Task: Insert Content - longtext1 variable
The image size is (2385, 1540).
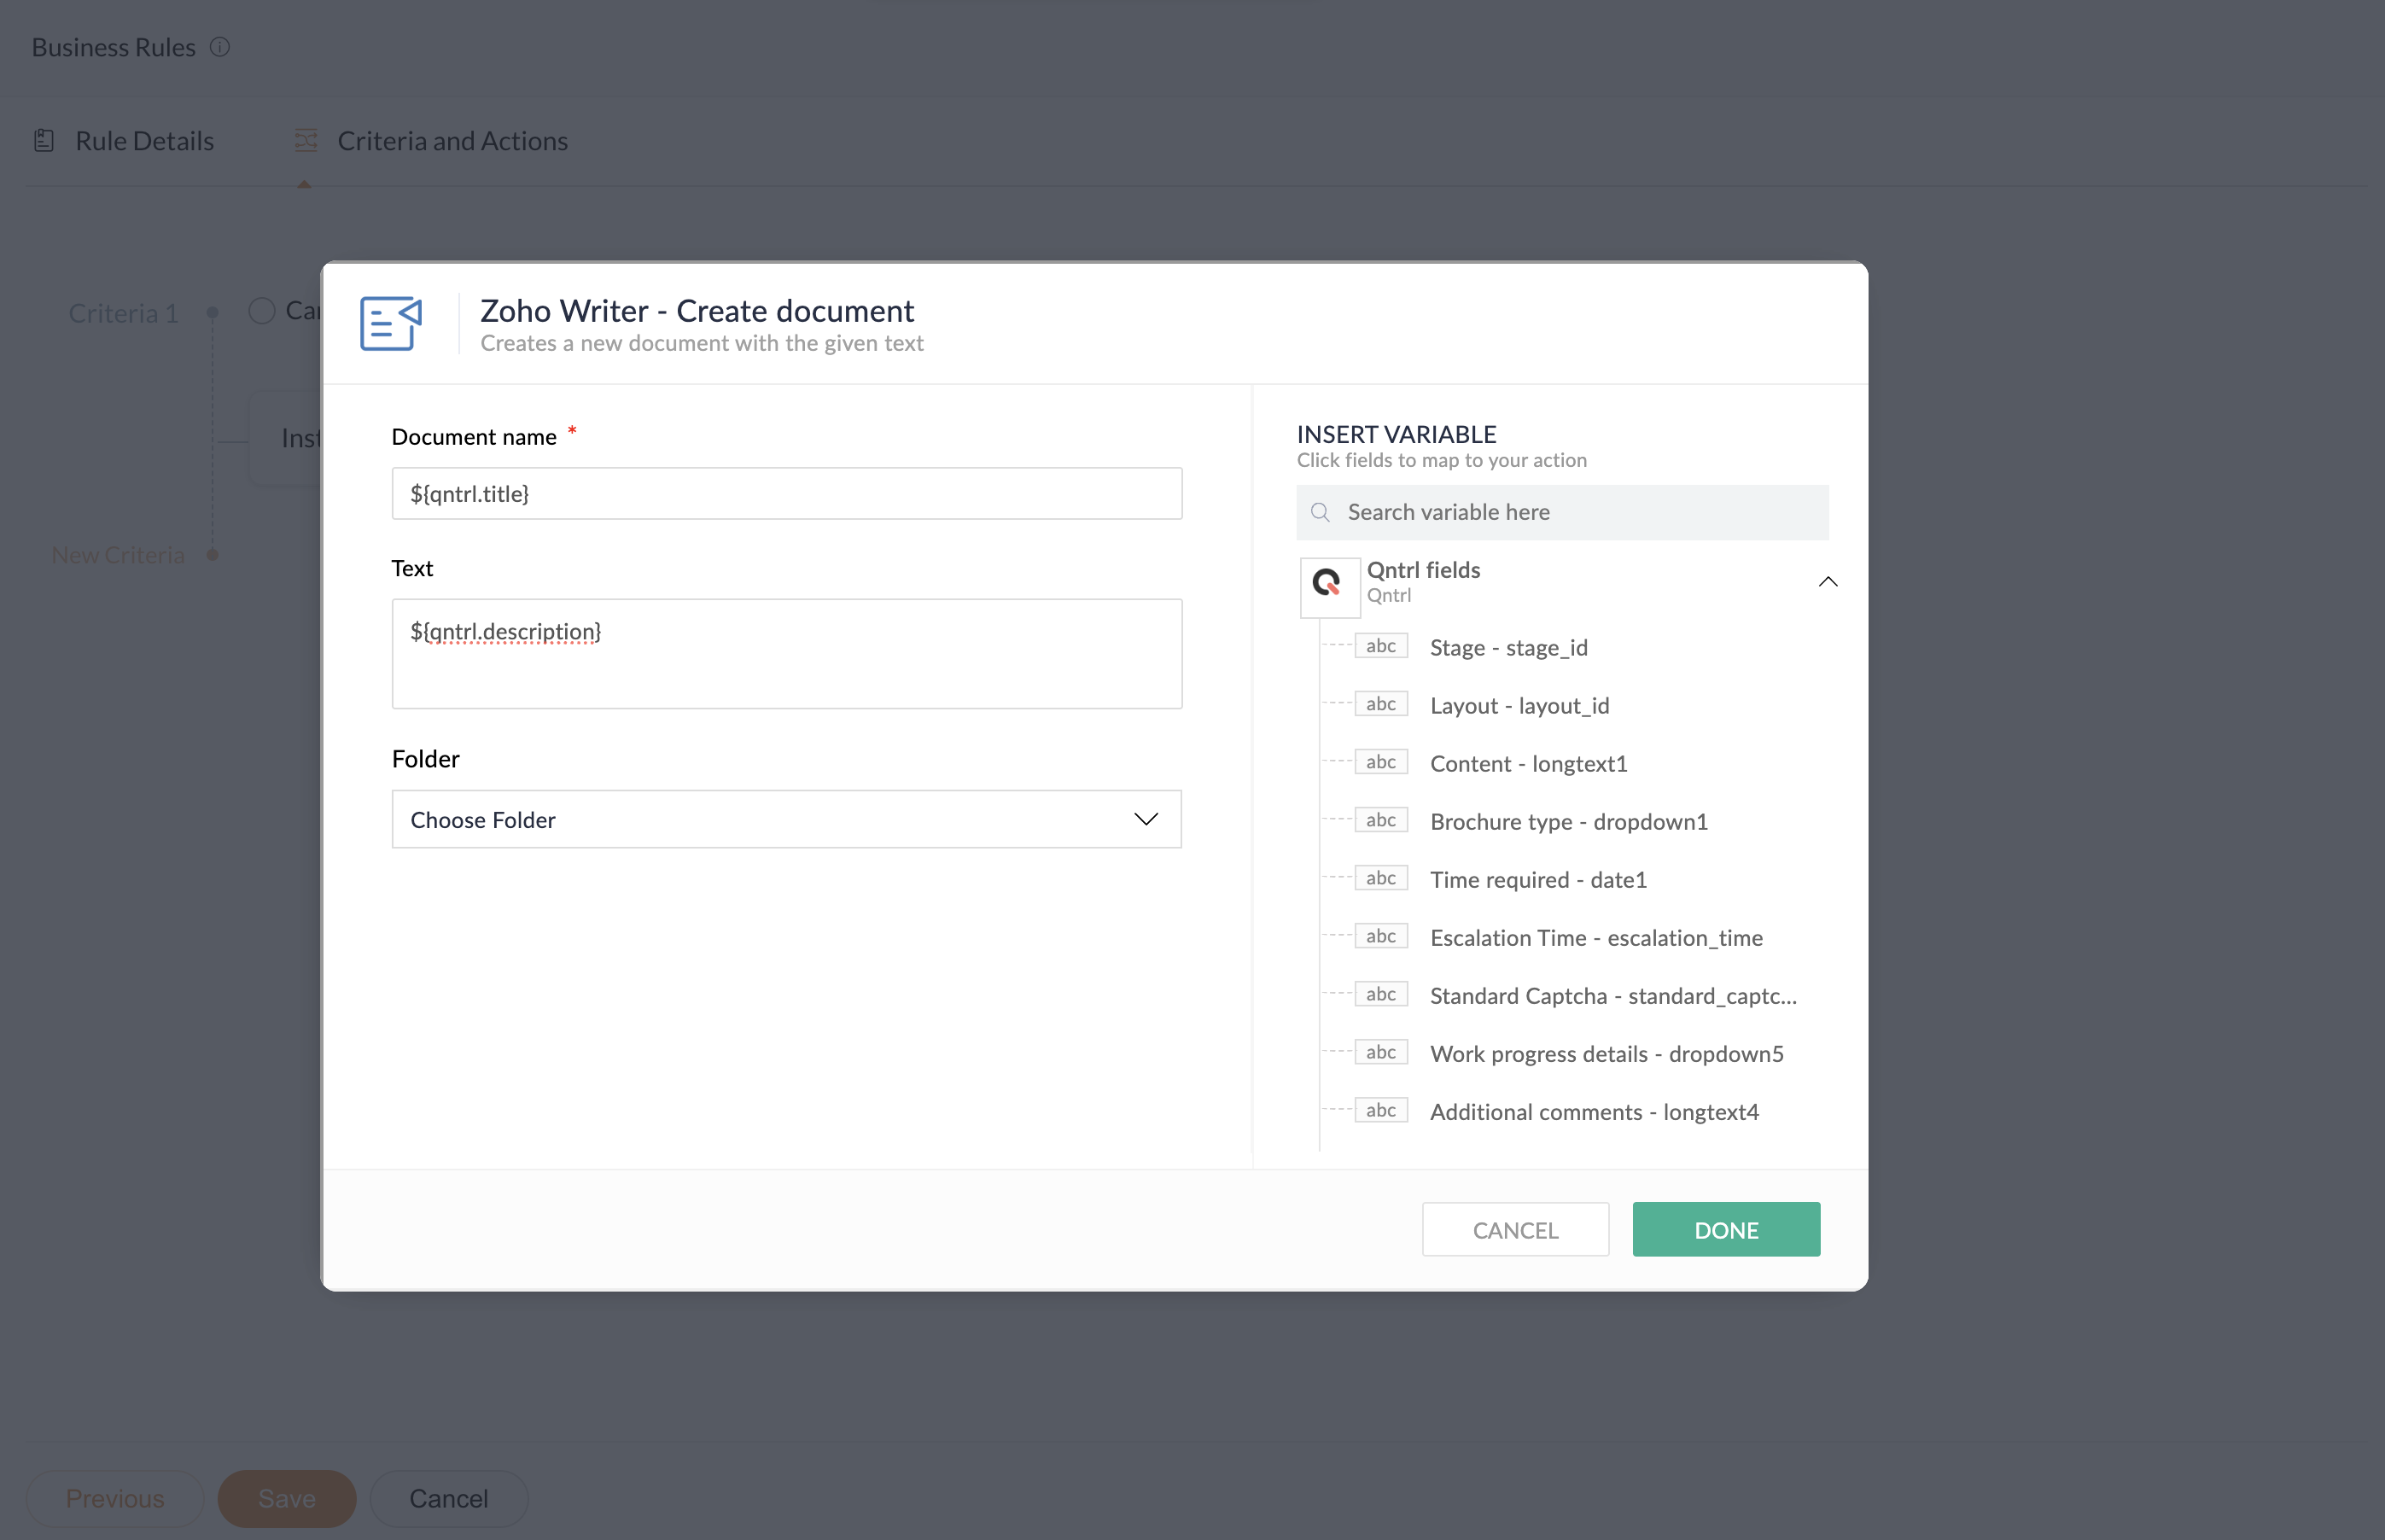Action: pos(1528,764)
